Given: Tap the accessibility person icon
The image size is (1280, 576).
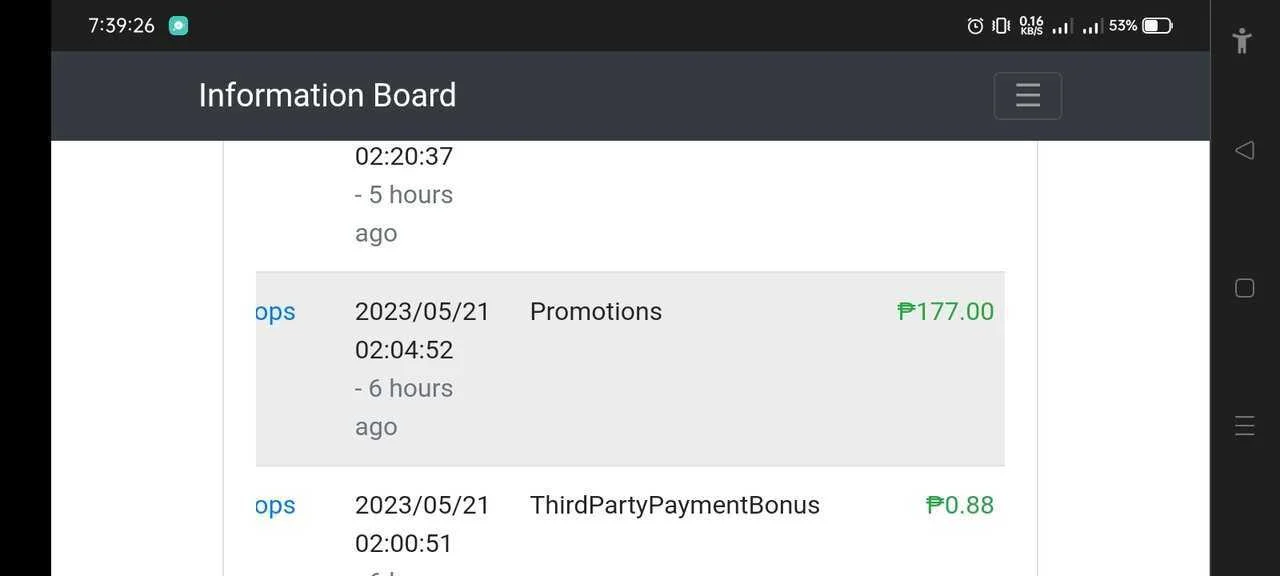Looking at the screenshot, I should pos(1242,41).
